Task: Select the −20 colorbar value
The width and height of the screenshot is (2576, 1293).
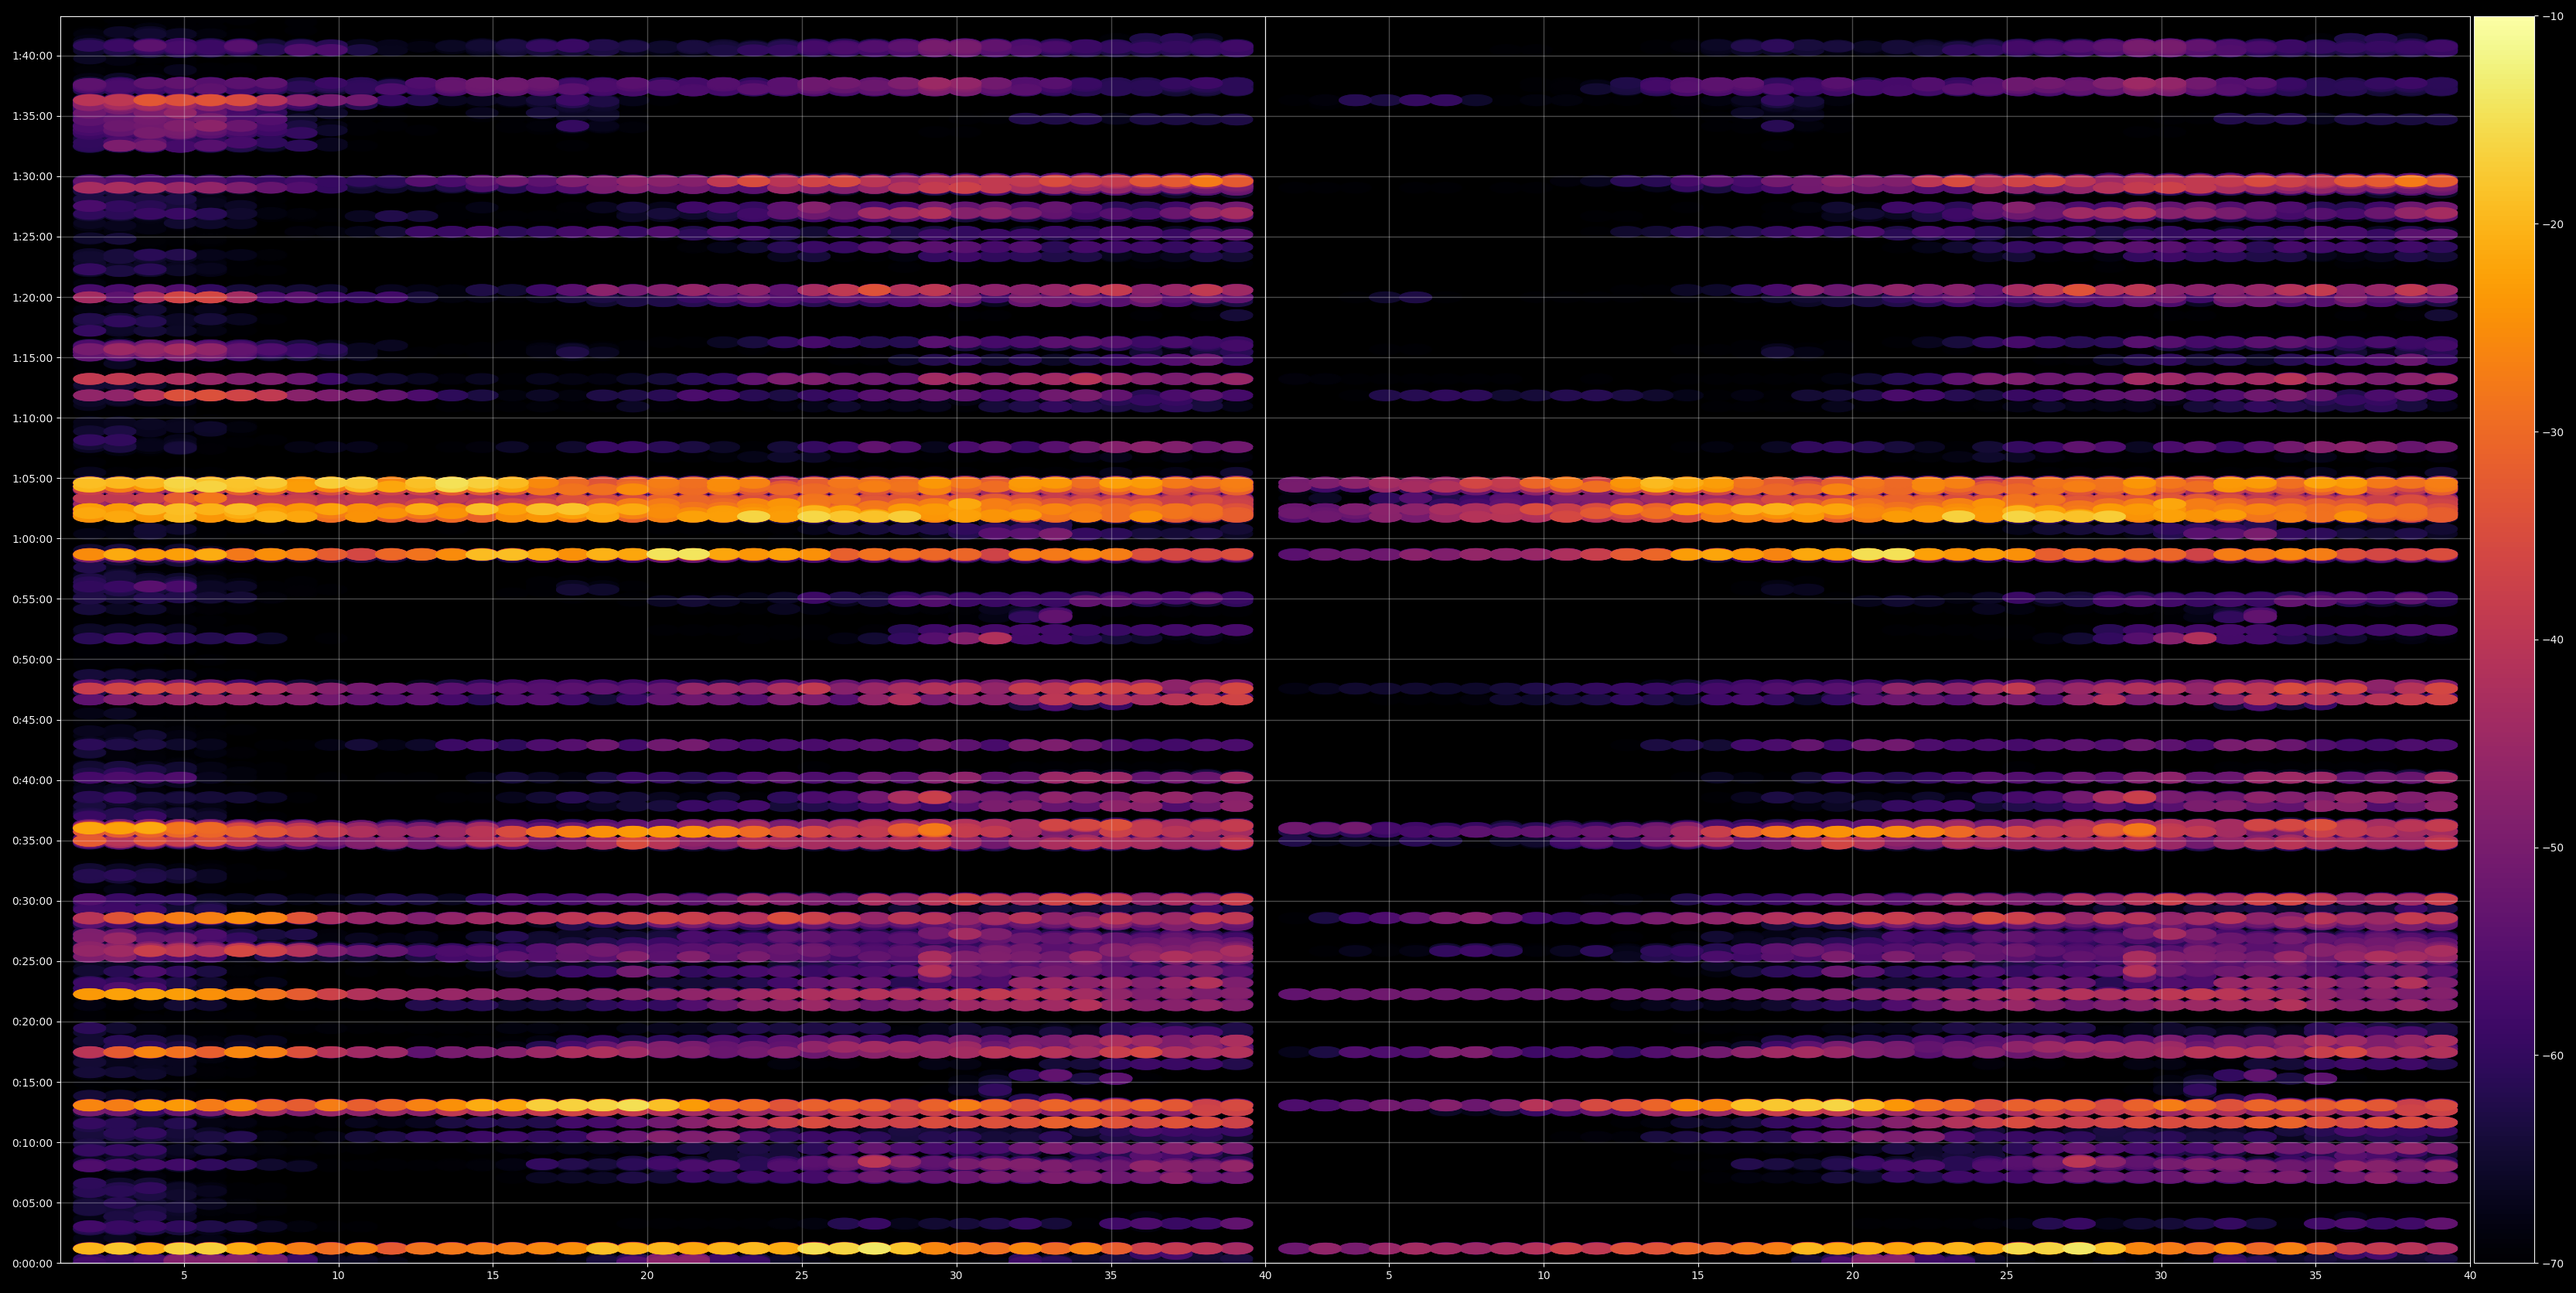Action: point(2553,225)
